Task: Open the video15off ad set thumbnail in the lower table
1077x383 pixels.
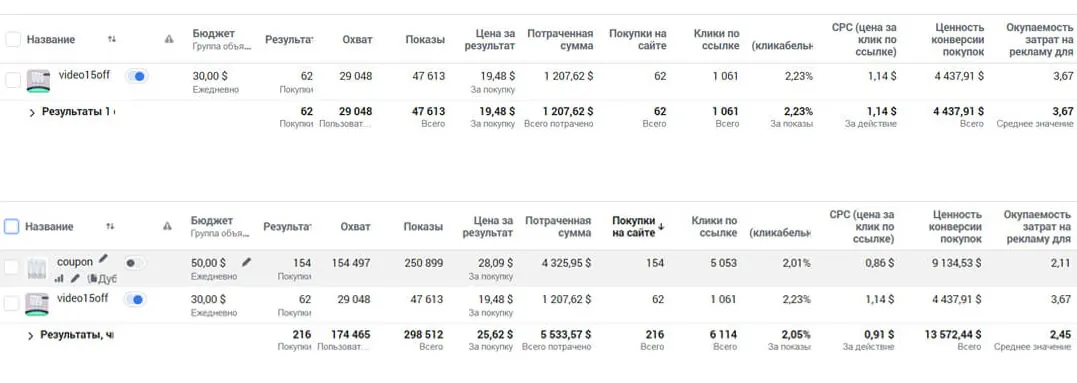Action: (x=37, y=304)
